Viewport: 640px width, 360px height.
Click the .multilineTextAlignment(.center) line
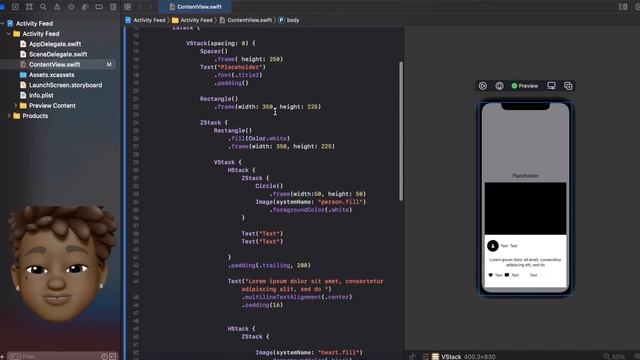click(x=297, y=297)
